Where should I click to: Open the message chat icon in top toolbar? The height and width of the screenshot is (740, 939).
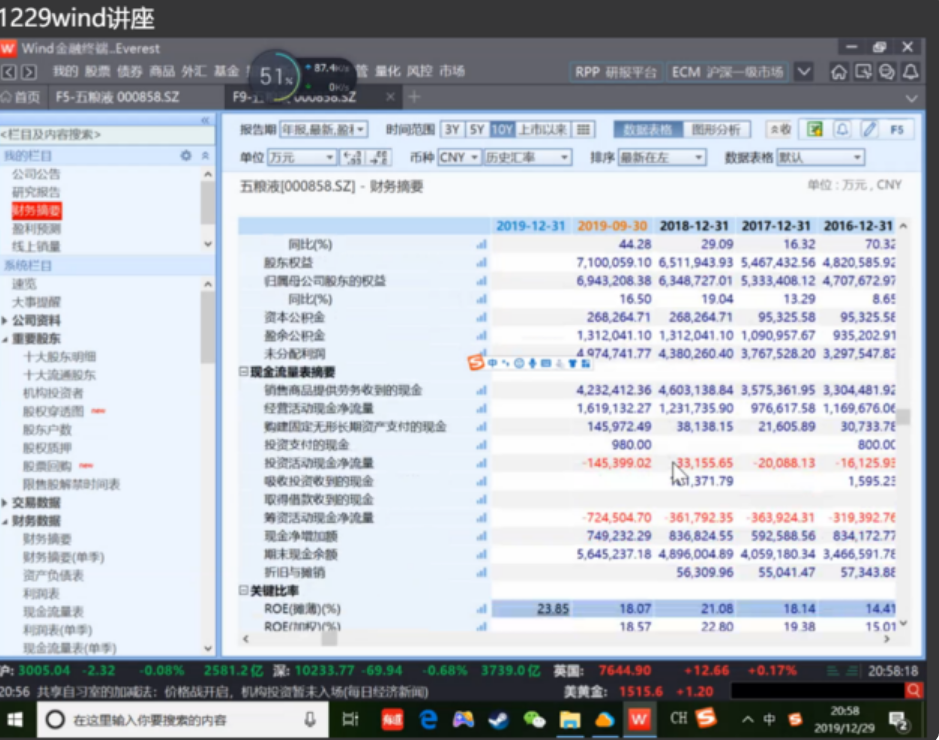(886, 72)
